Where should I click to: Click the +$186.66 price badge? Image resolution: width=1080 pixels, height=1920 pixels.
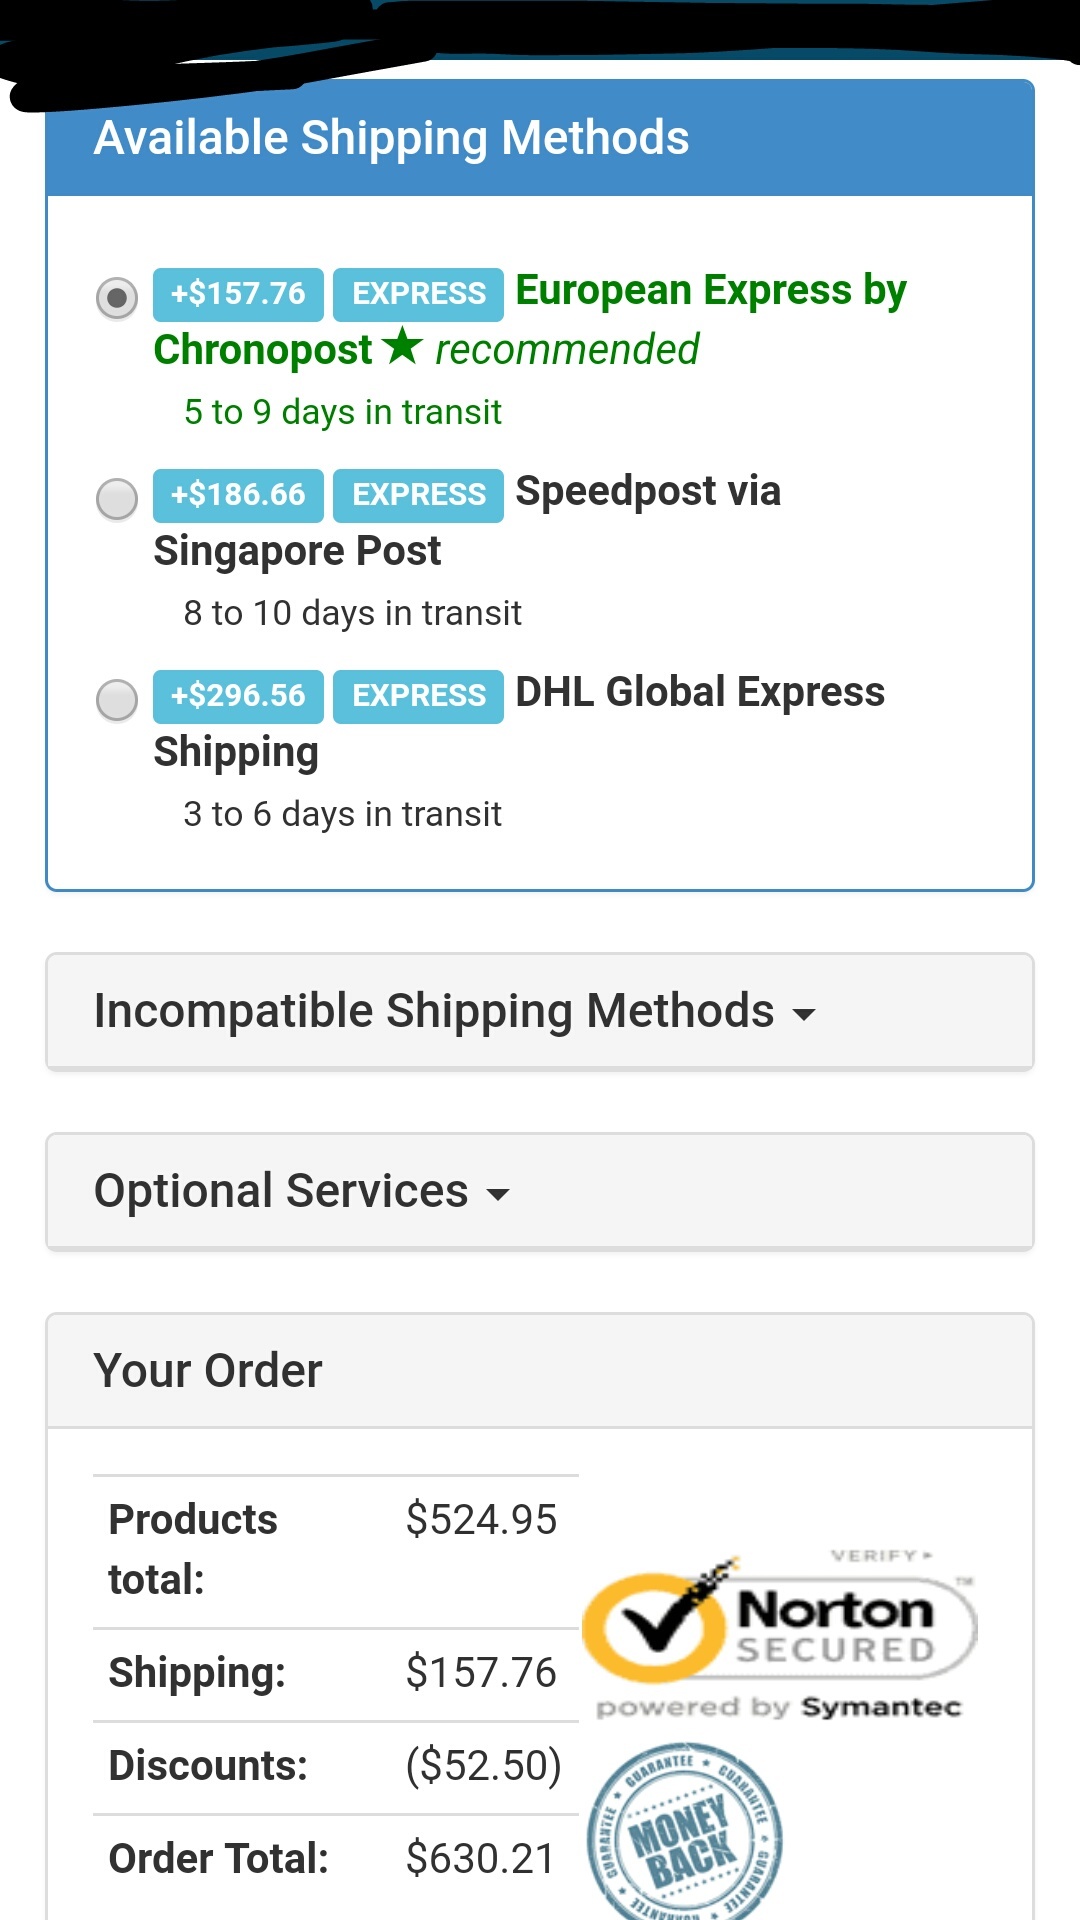pos(238,495)
